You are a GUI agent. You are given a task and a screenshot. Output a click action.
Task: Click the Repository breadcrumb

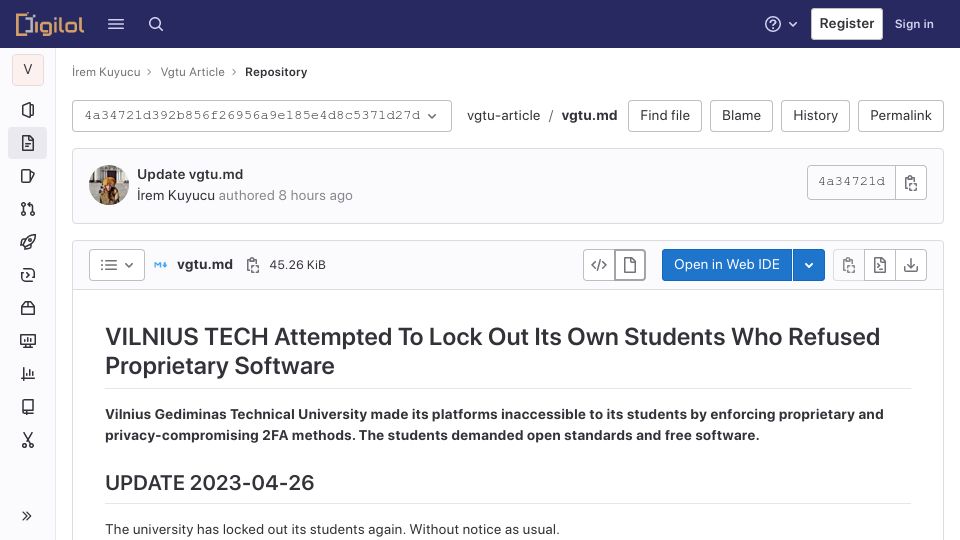tap(276, 72)
